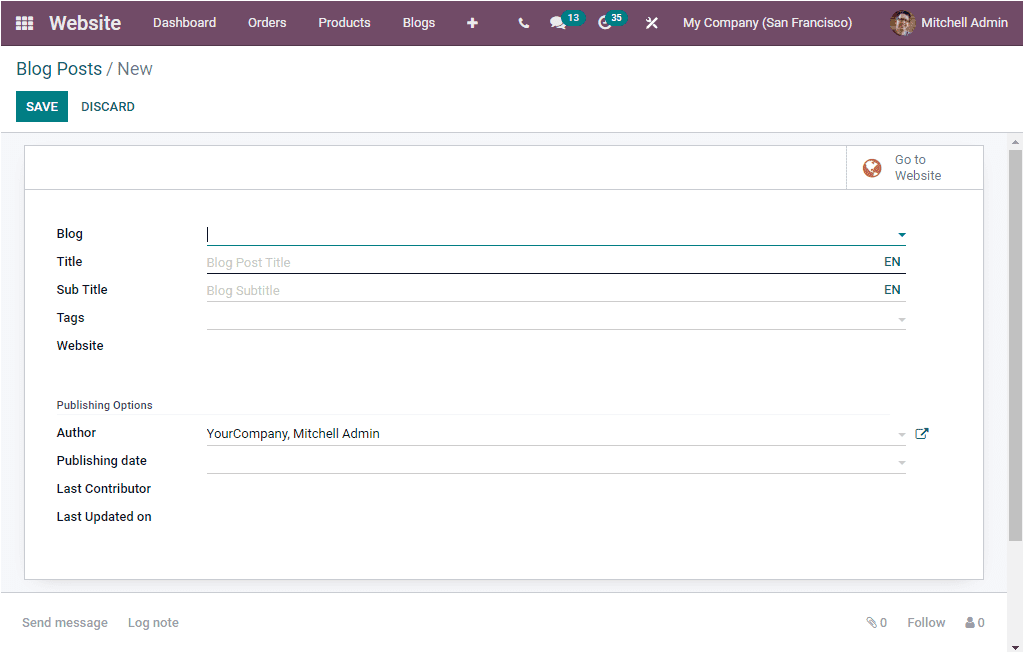This screenshot has height=653, width=1024.
Task: Open the Blog selection dropdown
Action: [901, 234]
